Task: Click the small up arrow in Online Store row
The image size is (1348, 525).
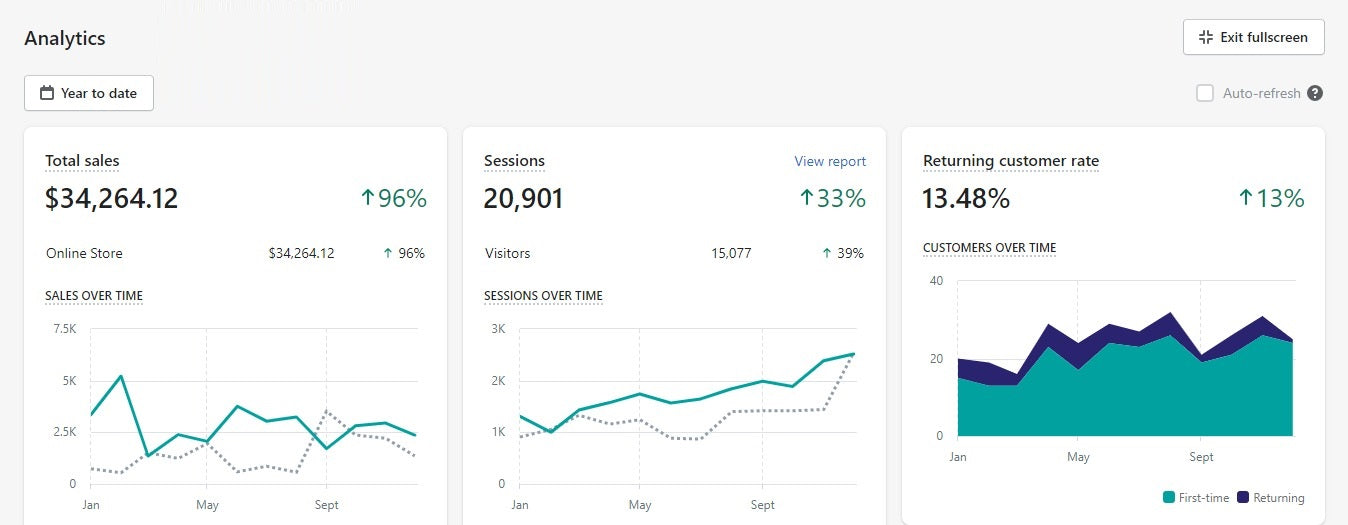Action: (387, 254)
